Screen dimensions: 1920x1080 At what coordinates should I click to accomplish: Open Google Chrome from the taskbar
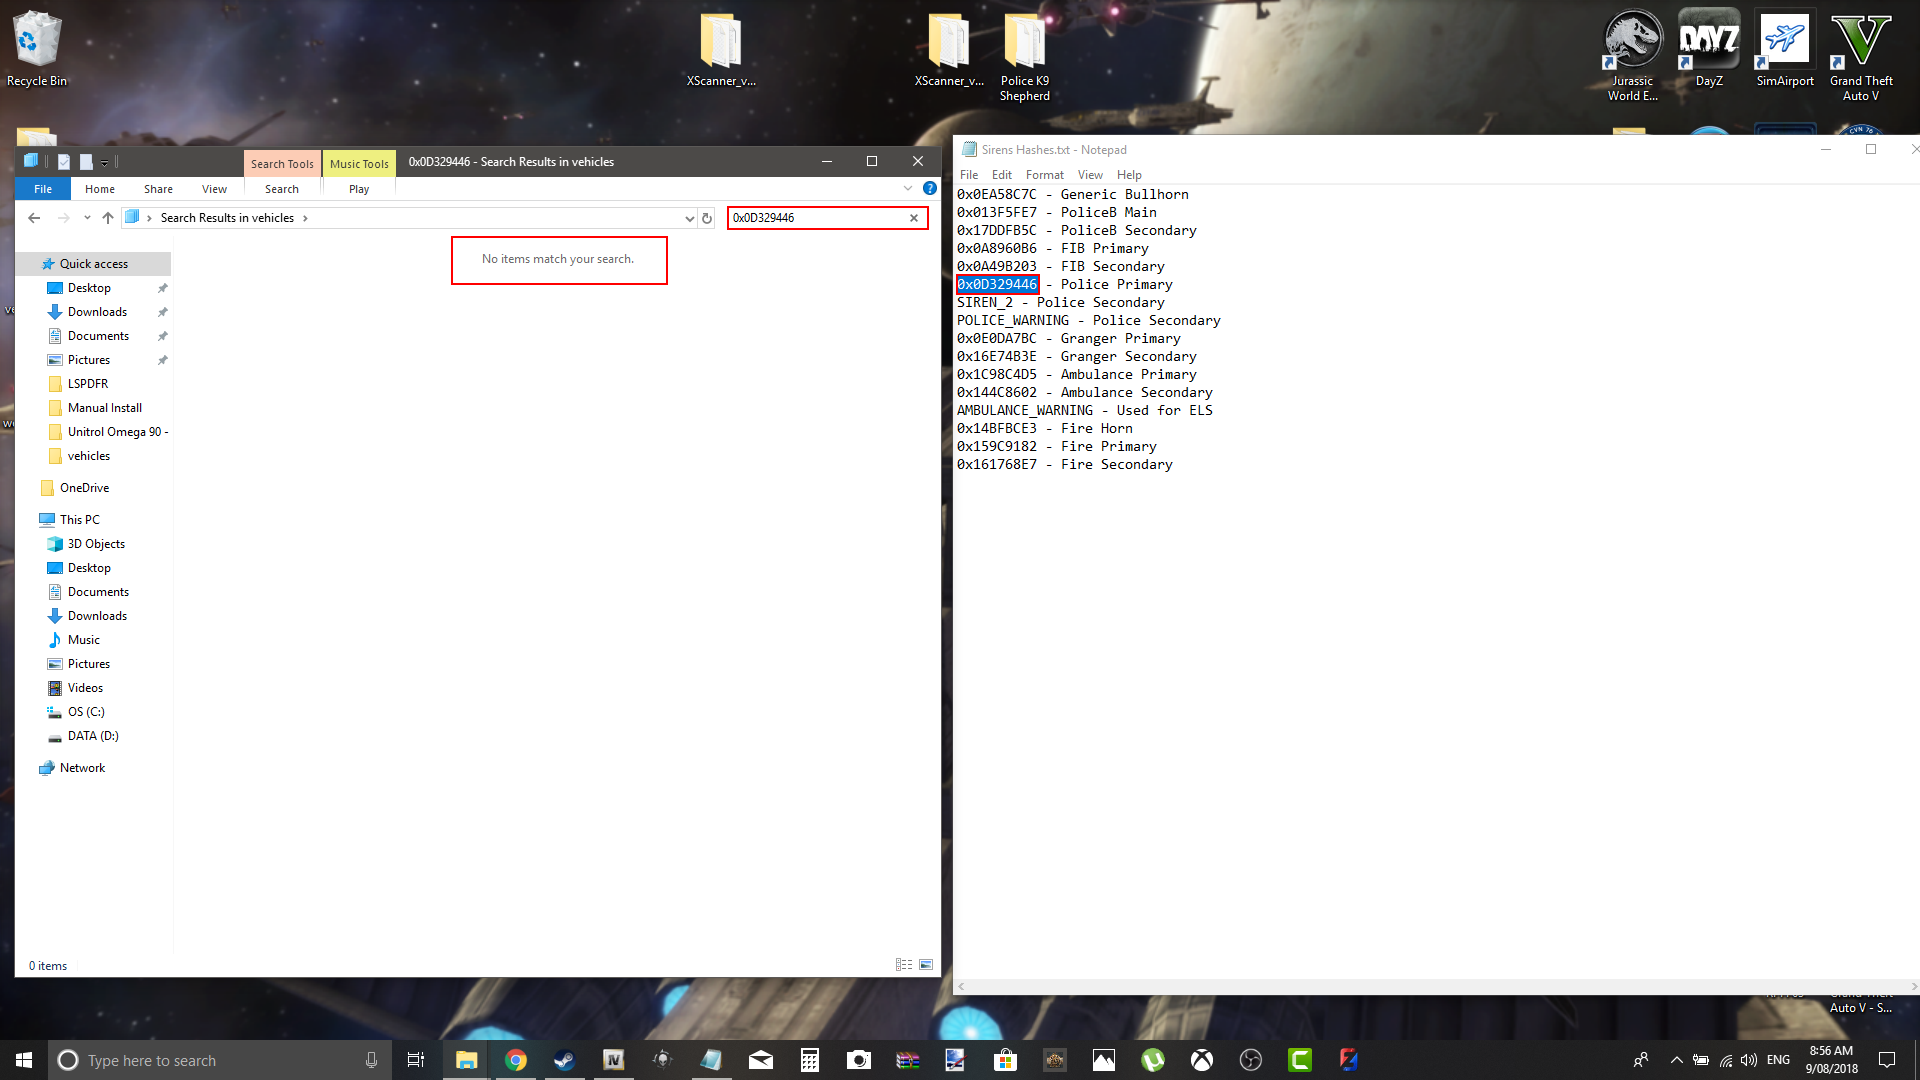click(515, 1060)
